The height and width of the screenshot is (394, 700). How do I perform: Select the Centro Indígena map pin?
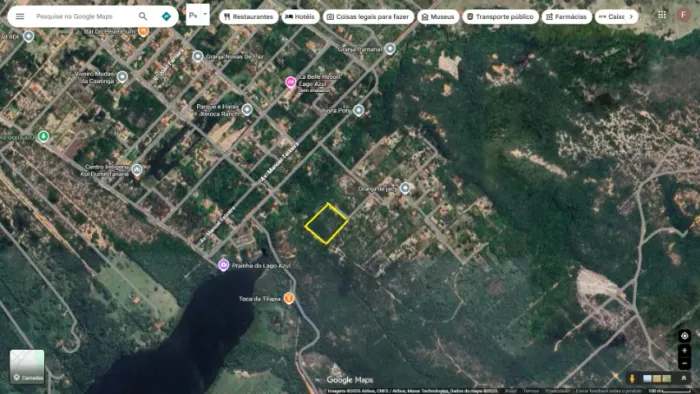point(137,170)
